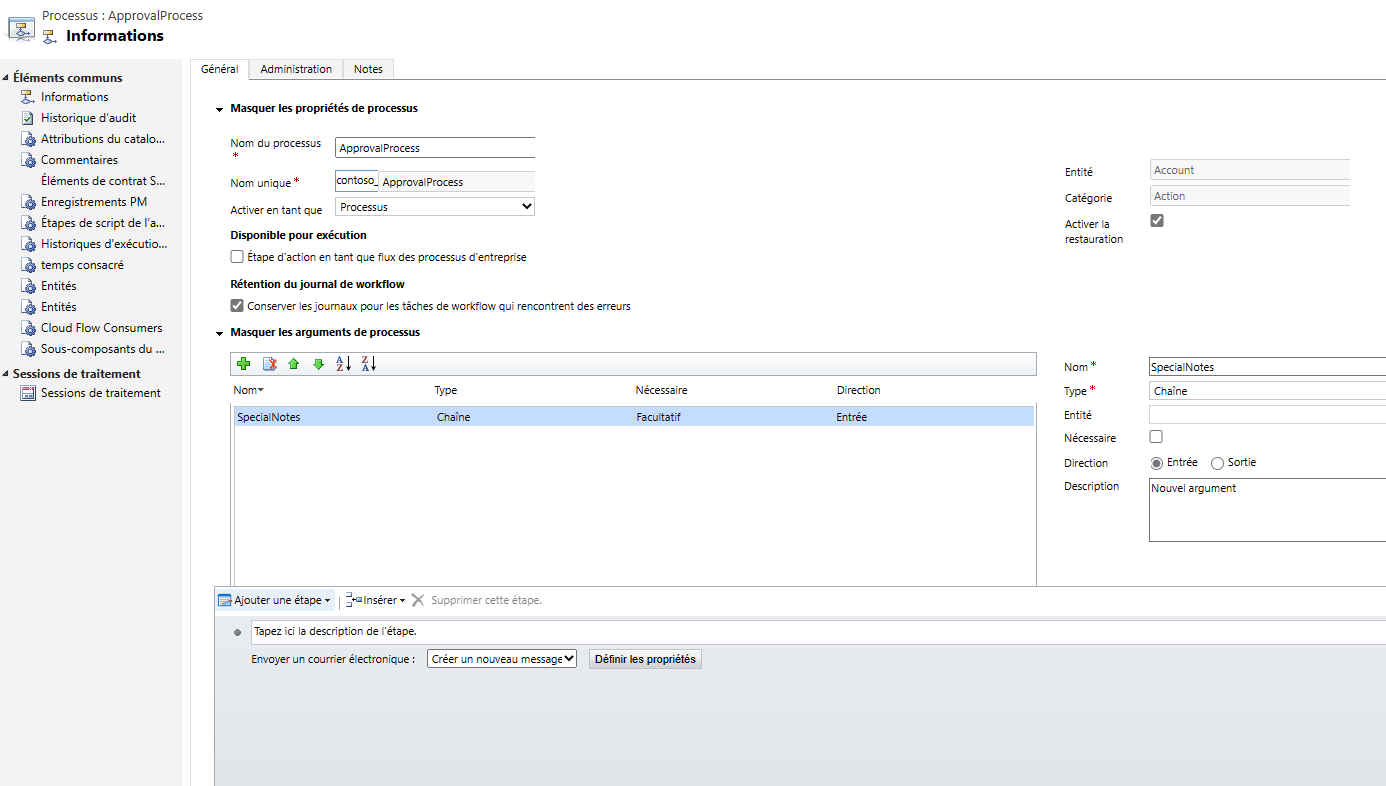Open the Insérer dropdown menu
Screen dimensions: 1386x786
(x=376, y=600)
